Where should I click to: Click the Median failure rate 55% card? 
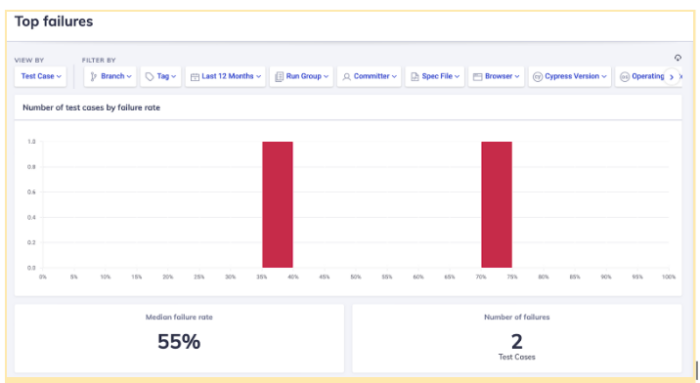179,338
